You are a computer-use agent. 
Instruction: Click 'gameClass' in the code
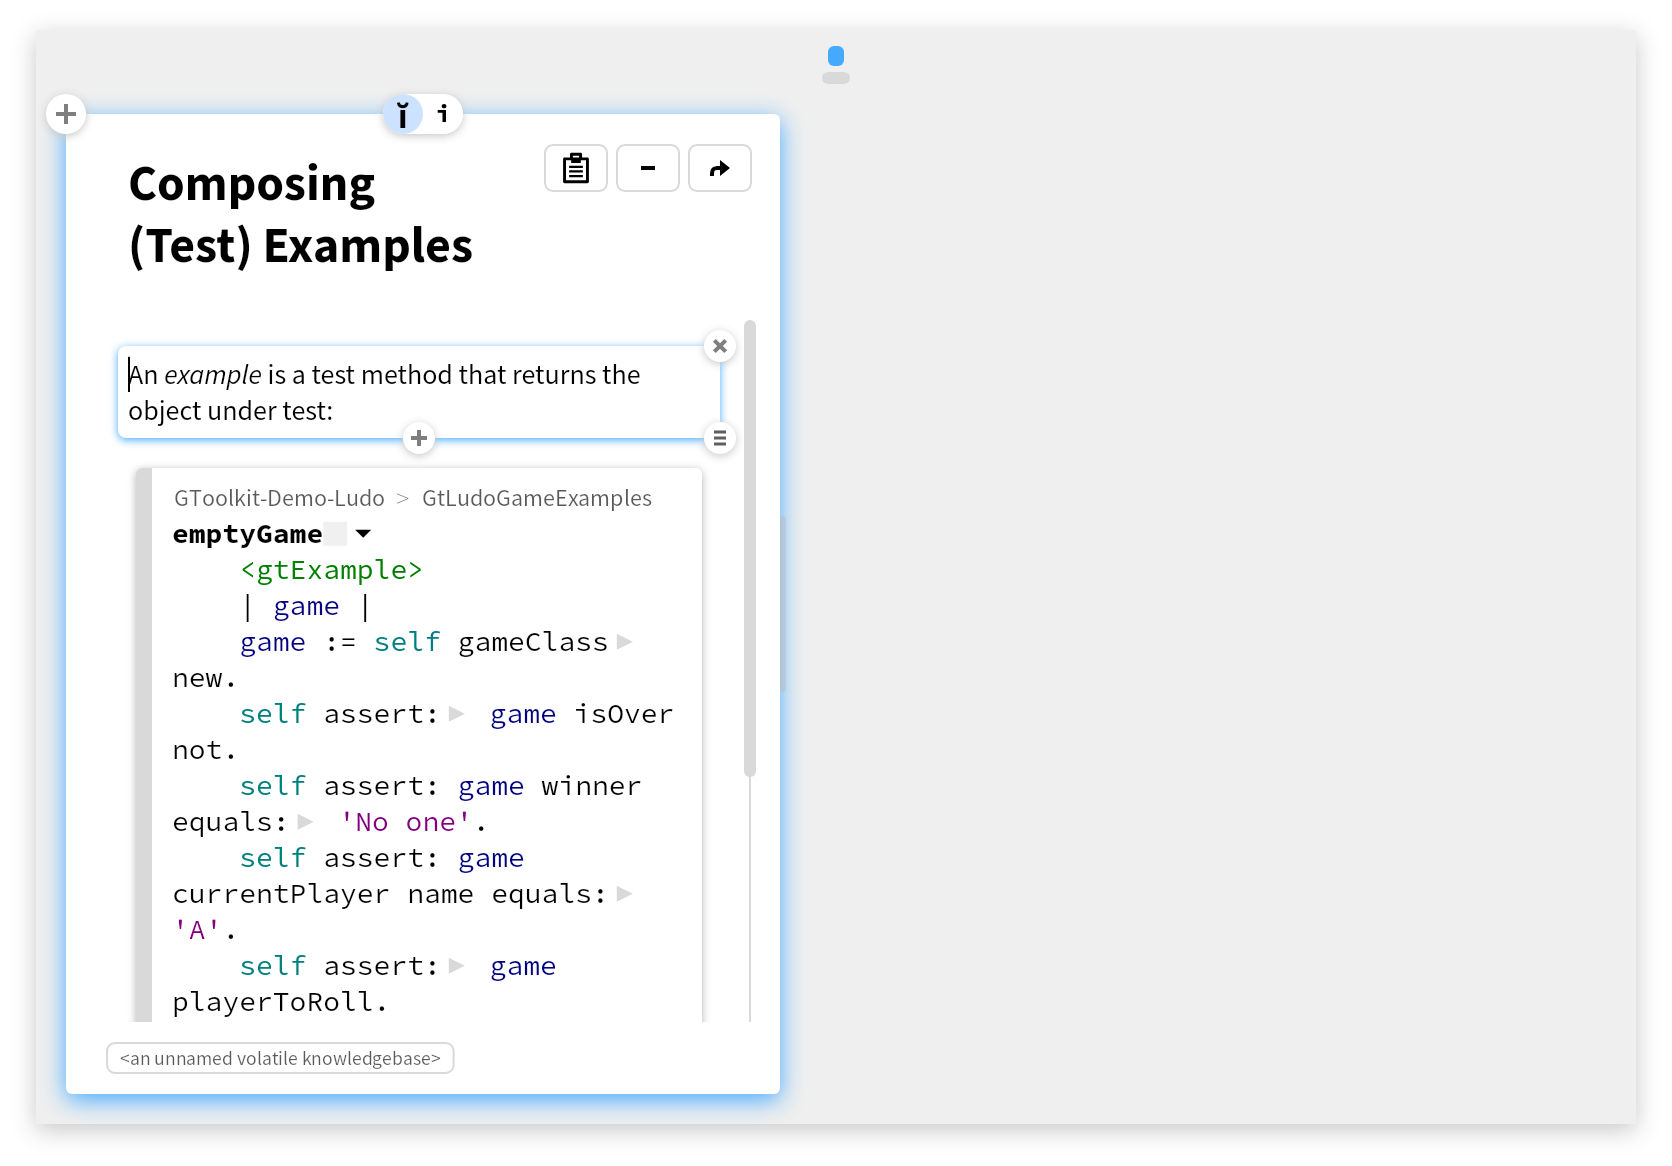coord(533,642)
